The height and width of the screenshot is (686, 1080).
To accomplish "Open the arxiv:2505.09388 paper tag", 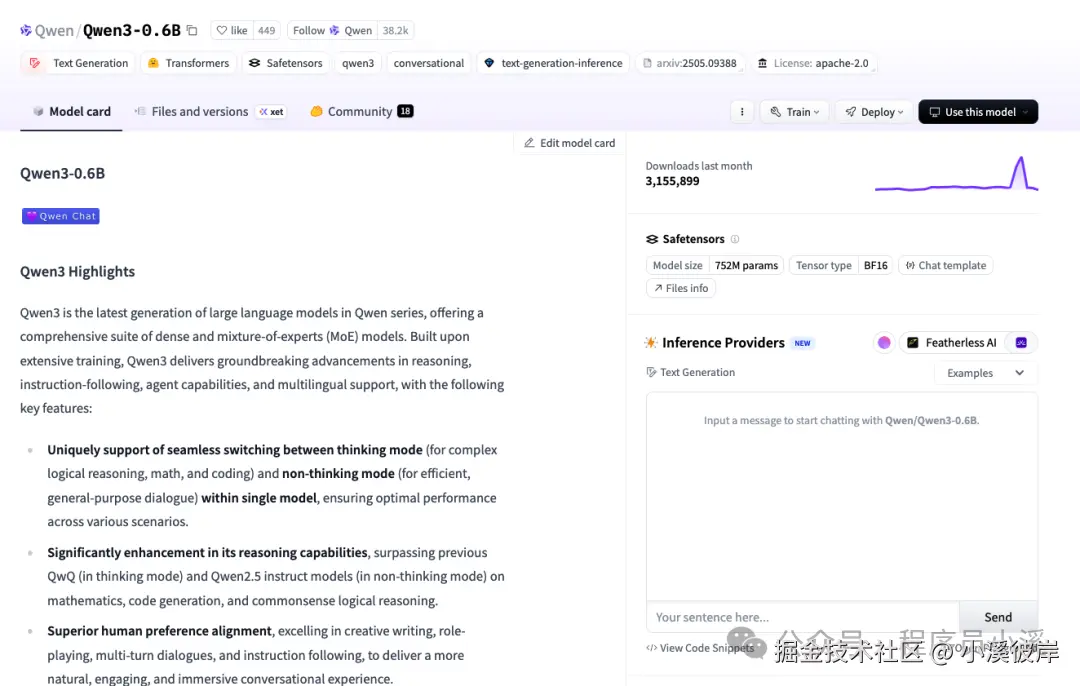I will [x=689, y=63].
